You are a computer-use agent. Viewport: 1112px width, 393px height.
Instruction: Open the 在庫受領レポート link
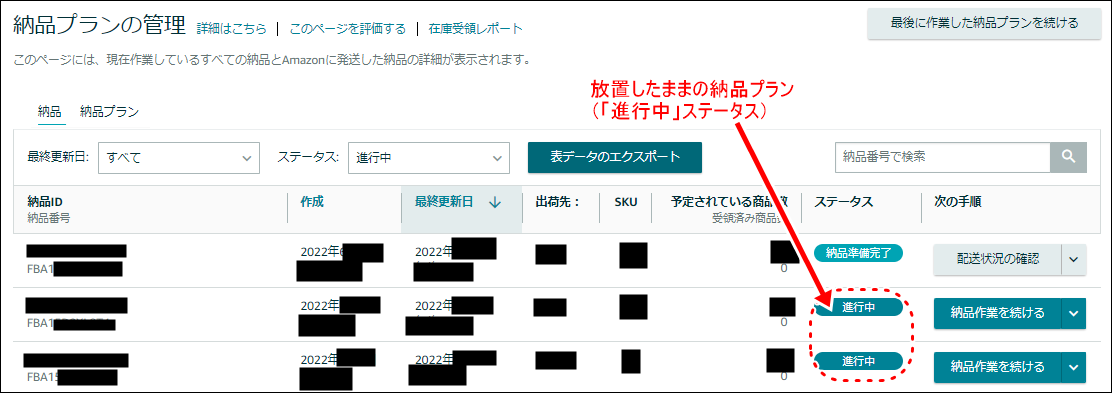click(475, 29)
